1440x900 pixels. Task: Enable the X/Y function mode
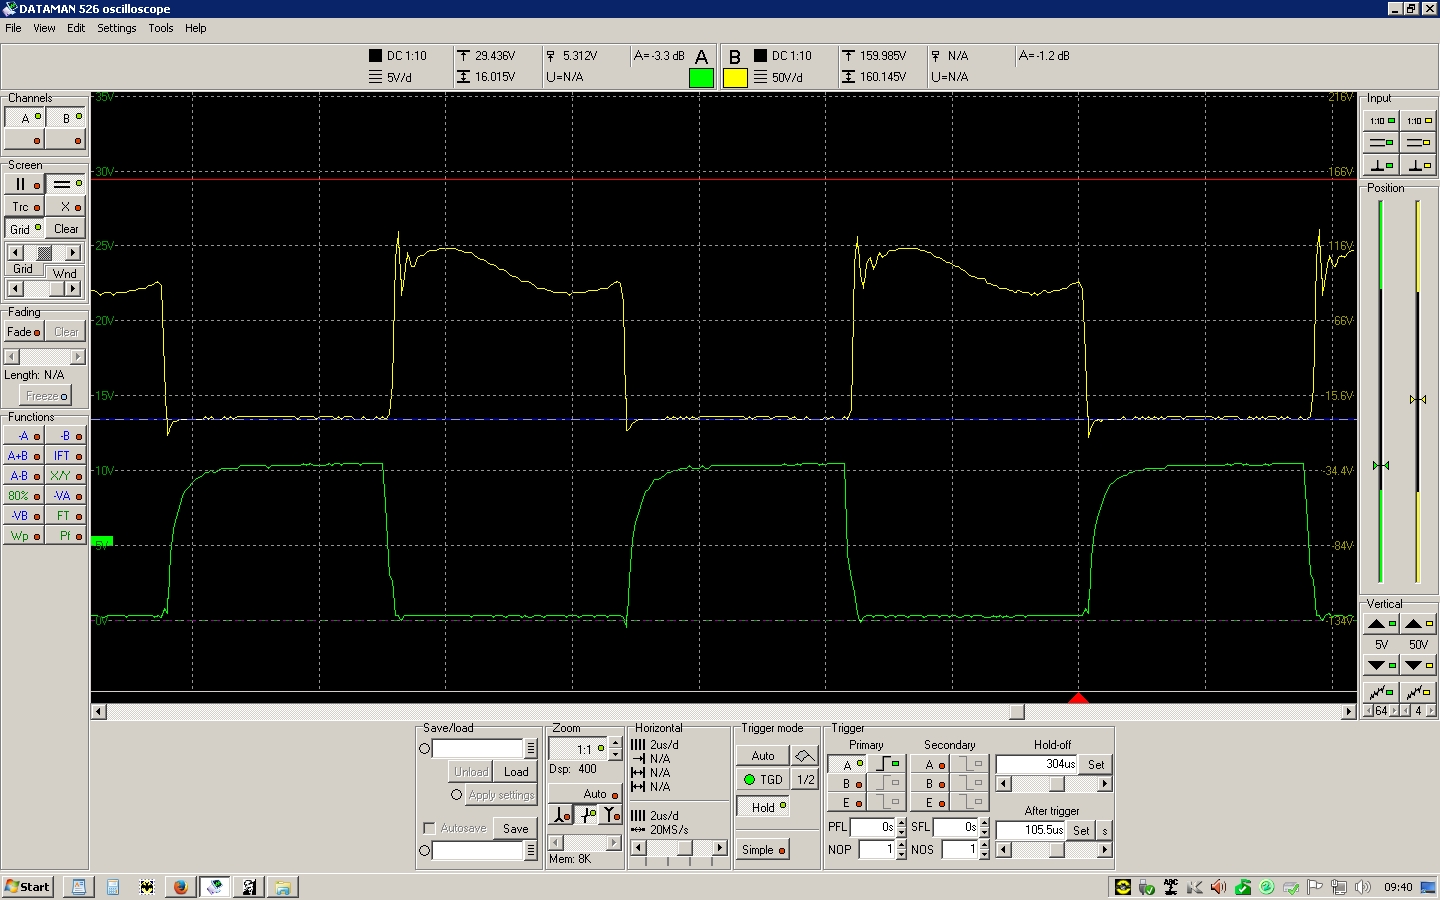coord(66,476)
